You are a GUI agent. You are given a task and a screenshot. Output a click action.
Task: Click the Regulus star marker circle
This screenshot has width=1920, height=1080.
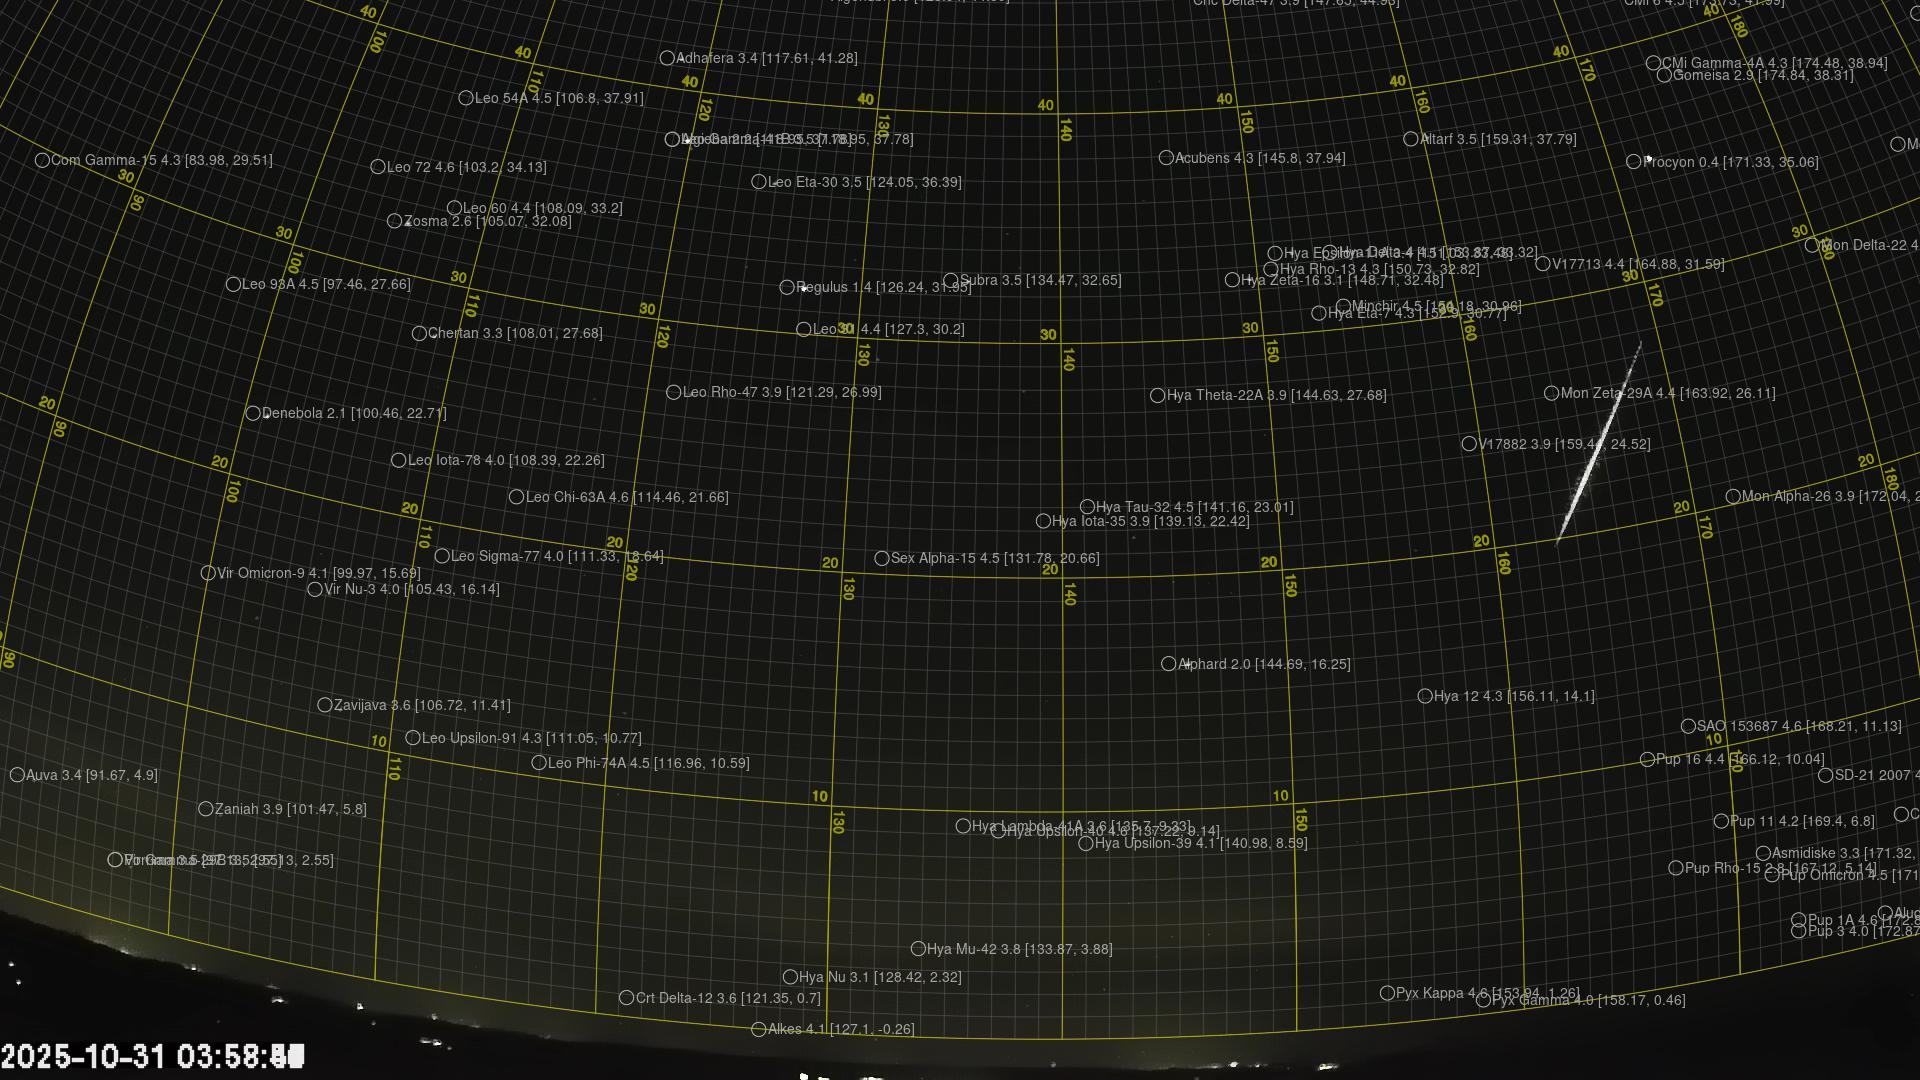(787, 287)
